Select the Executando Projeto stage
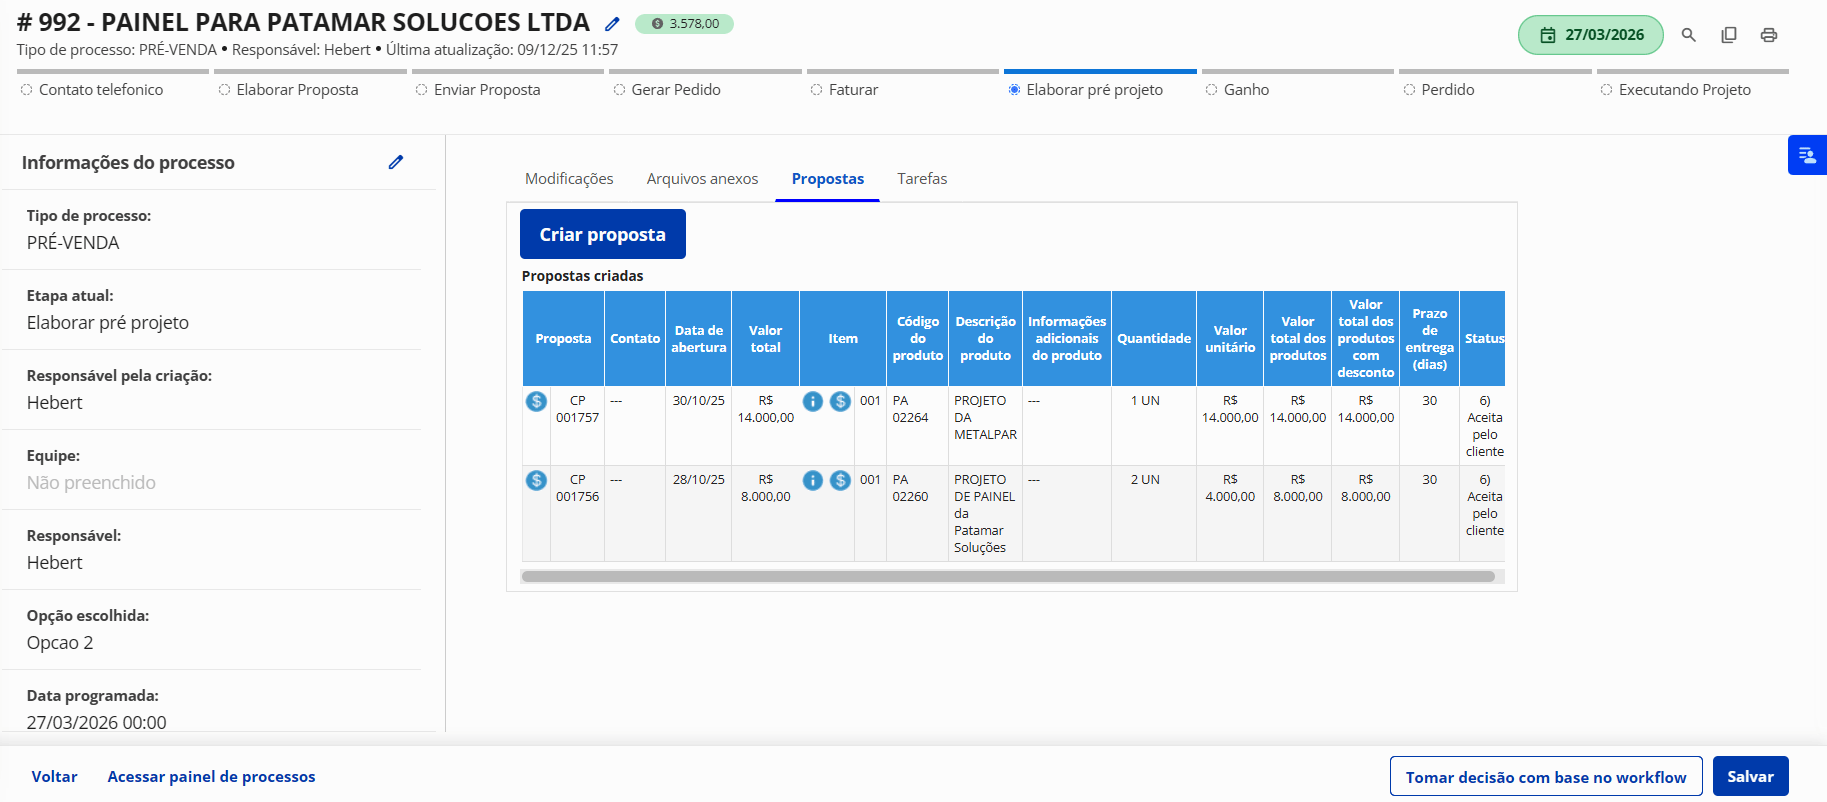This screenshot has height=802, width=1827. click(1684, 90)
